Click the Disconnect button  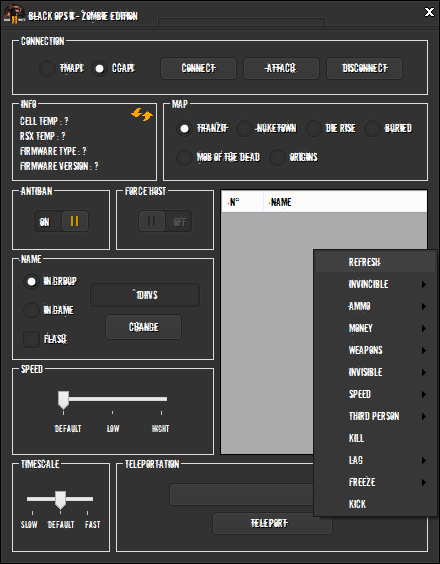(364, 68)
